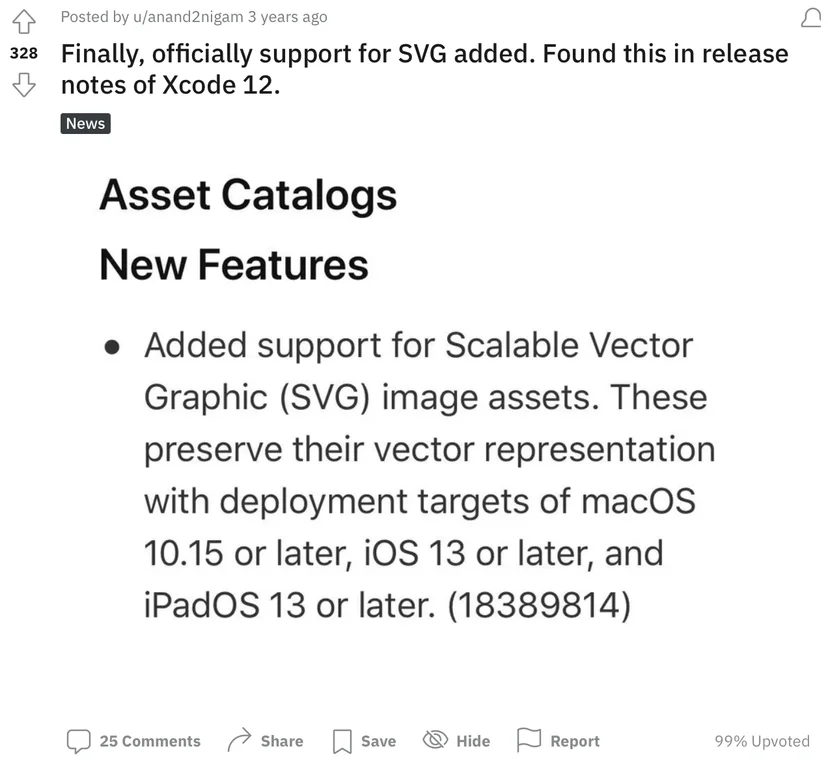Click the 3 years ago timestamp
828x764 pixels.
287,17
